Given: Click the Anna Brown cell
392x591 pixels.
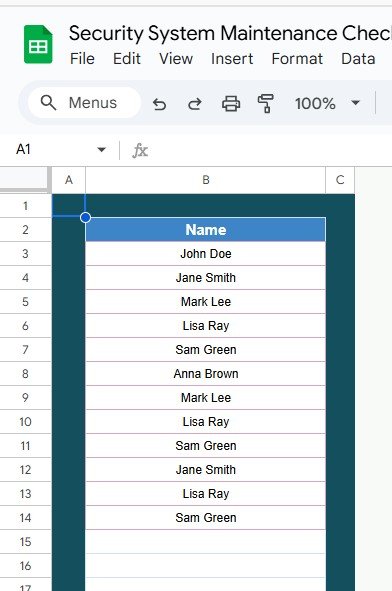Looking at the screenshot, I should (x=205, y=374).
